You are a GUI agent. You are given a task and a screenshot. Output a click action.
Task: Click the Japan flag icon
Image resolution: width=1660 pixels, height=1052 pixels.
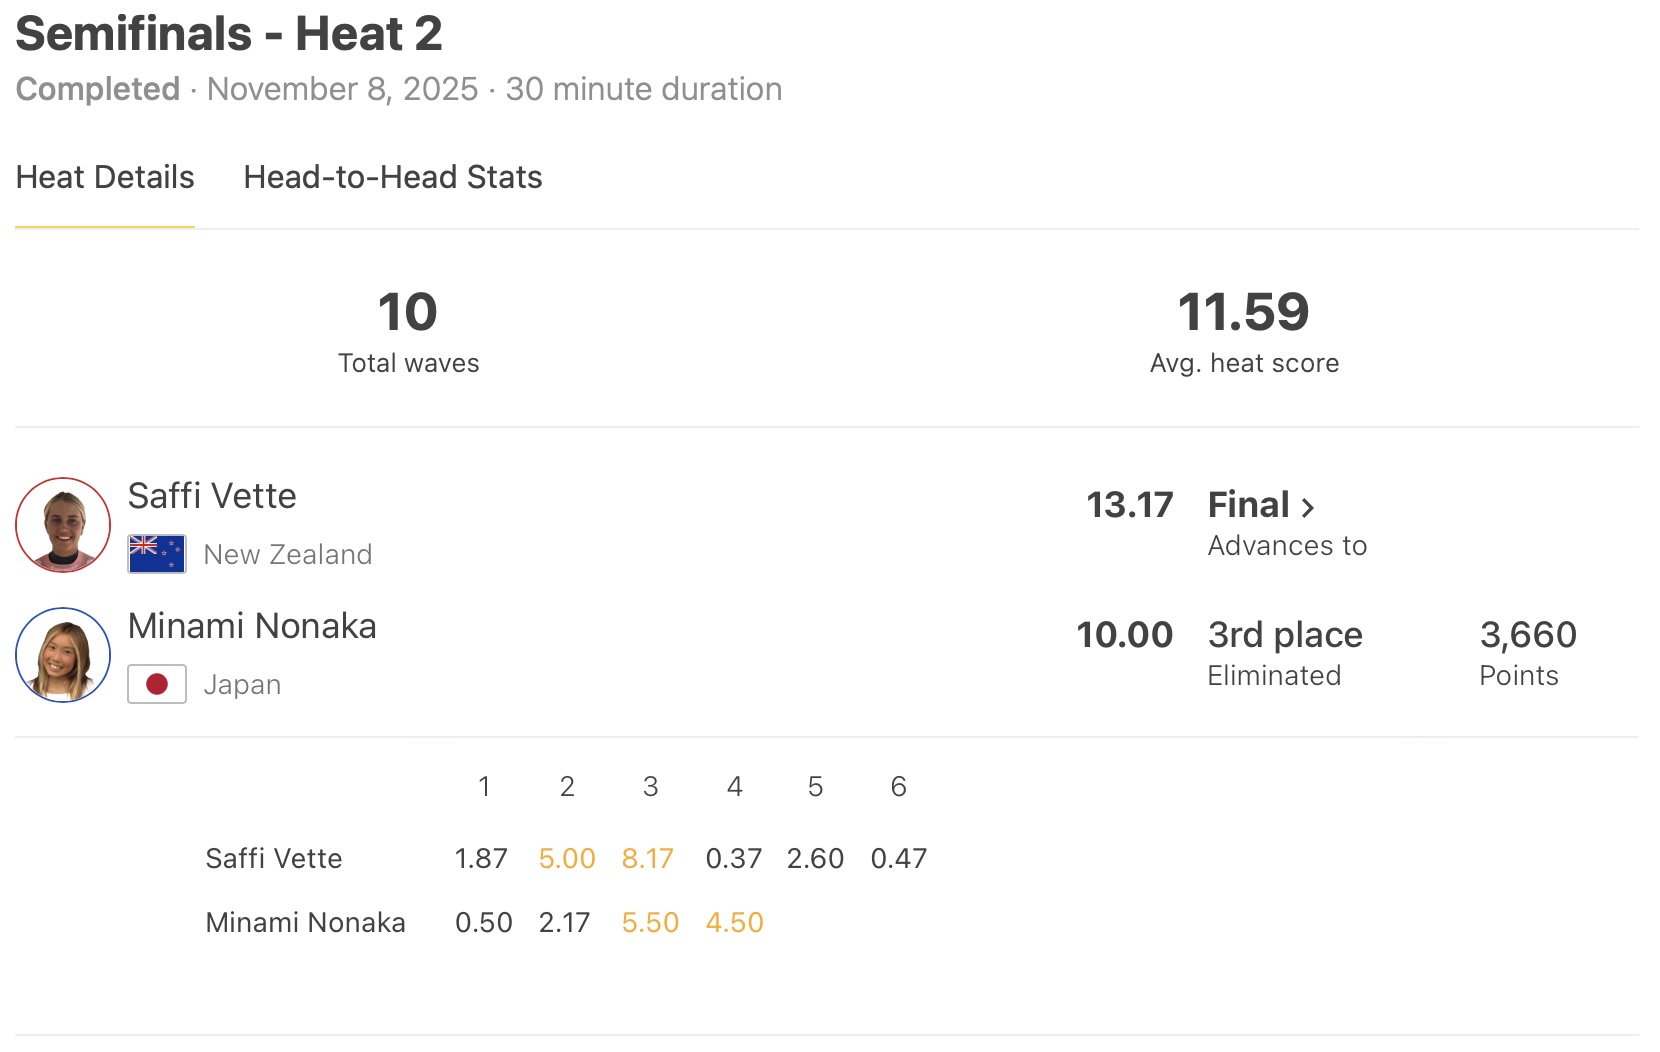tap(157, 684)
